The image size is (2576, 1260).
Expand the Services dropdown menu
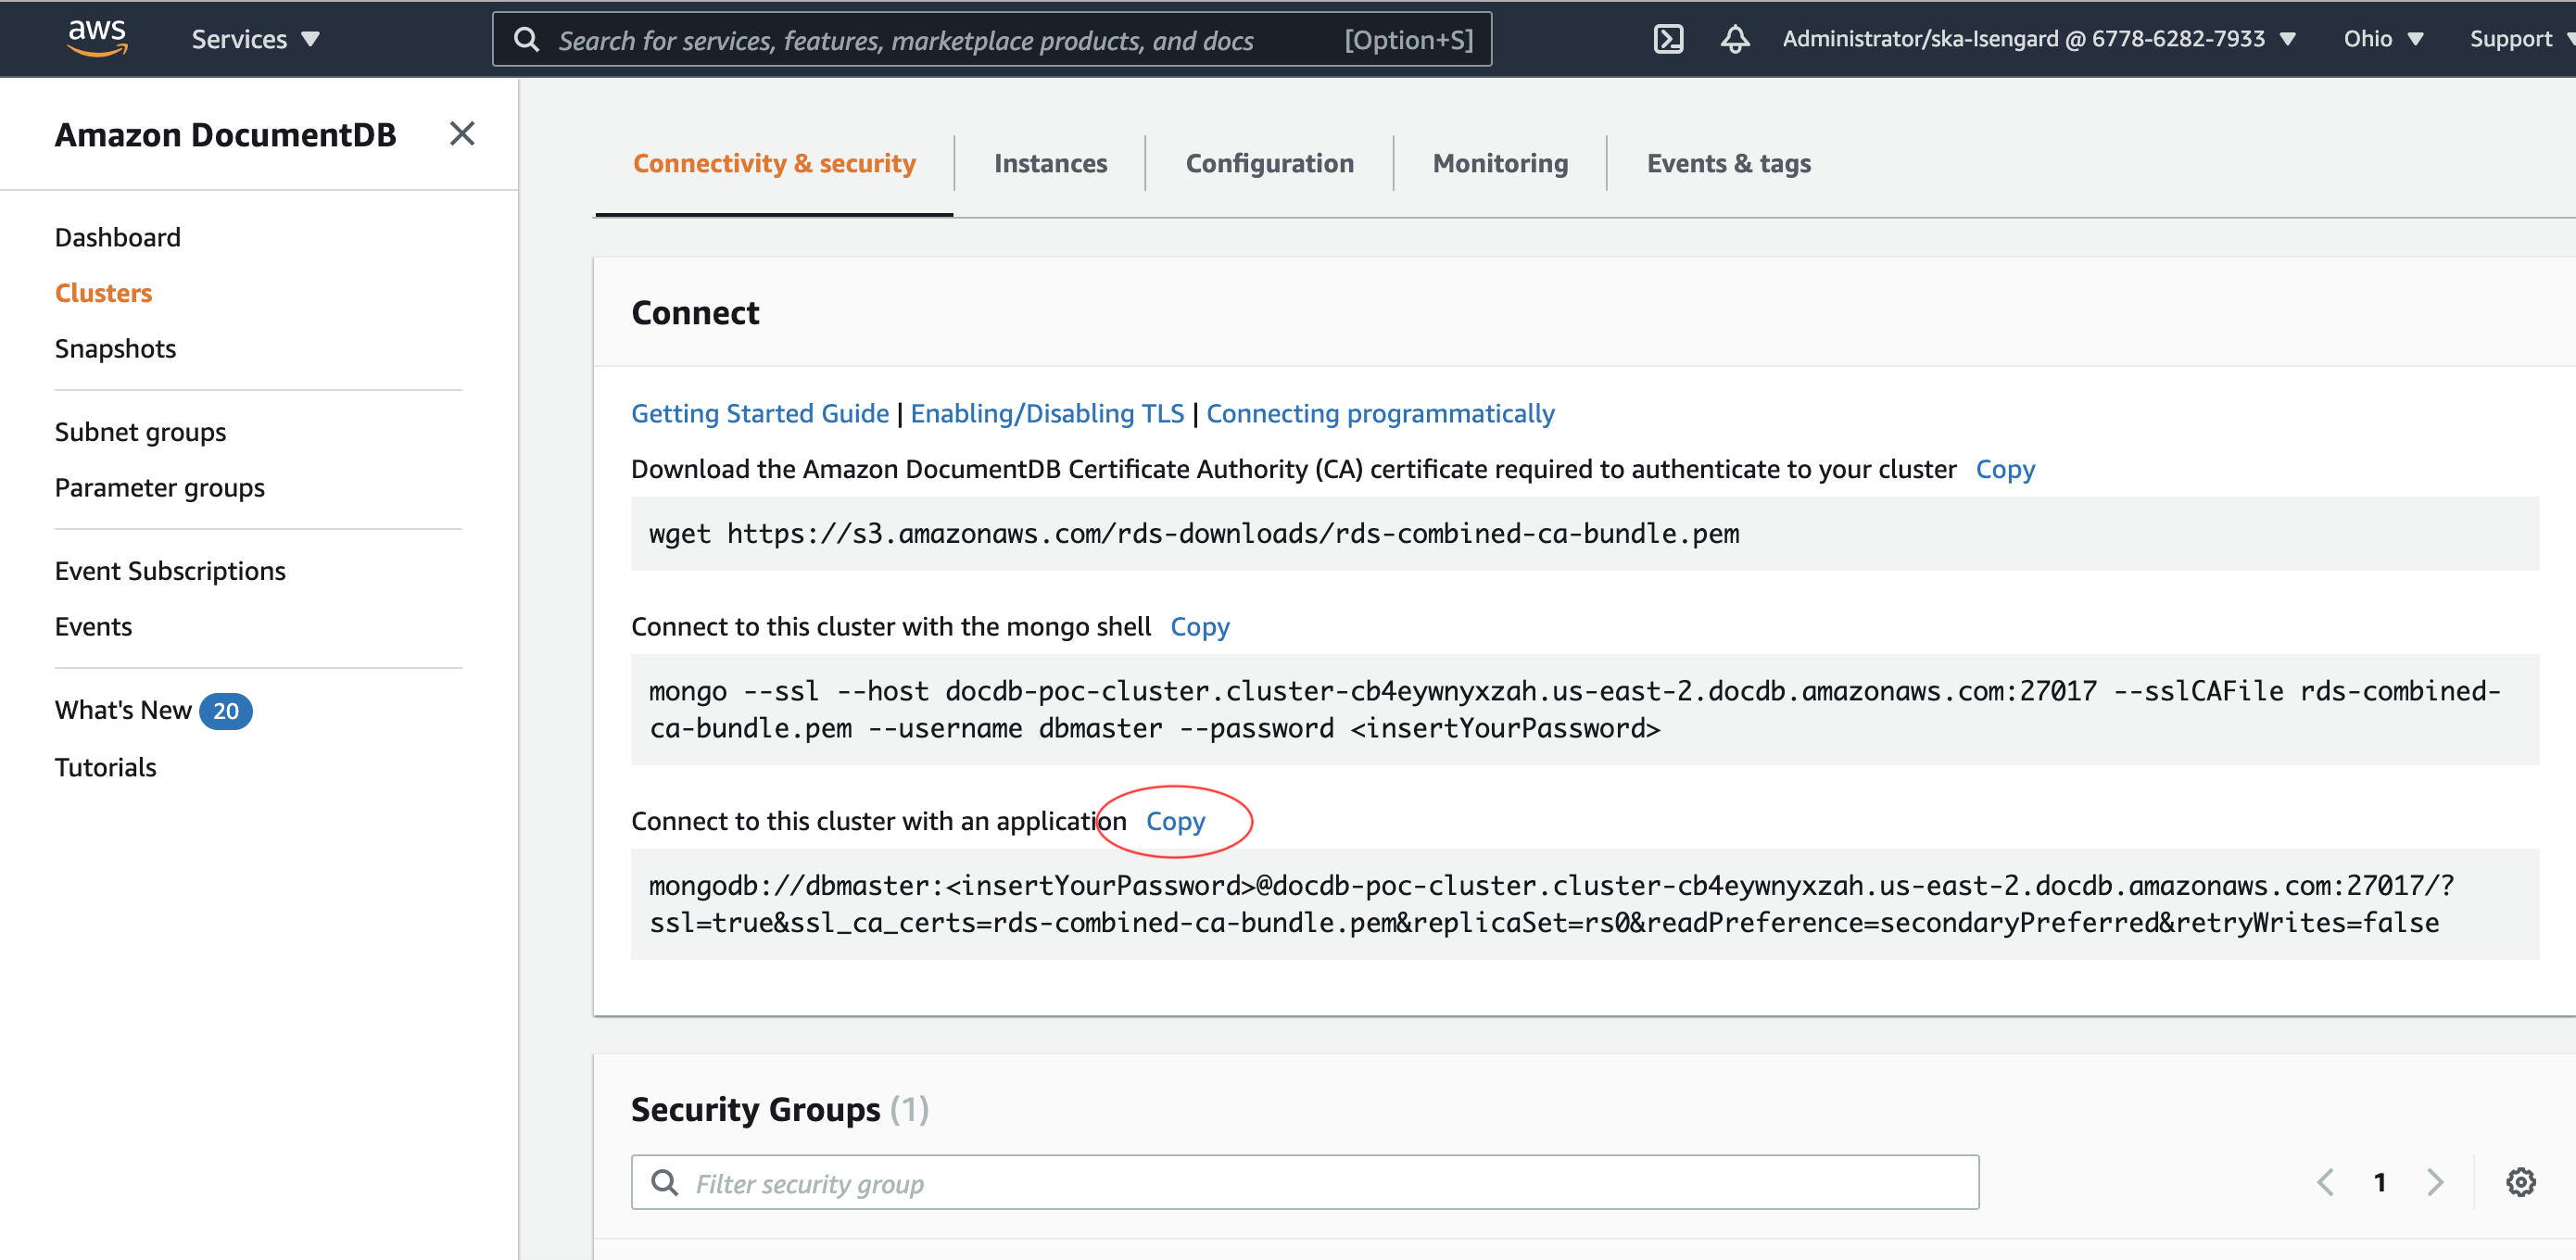point(255,39)
